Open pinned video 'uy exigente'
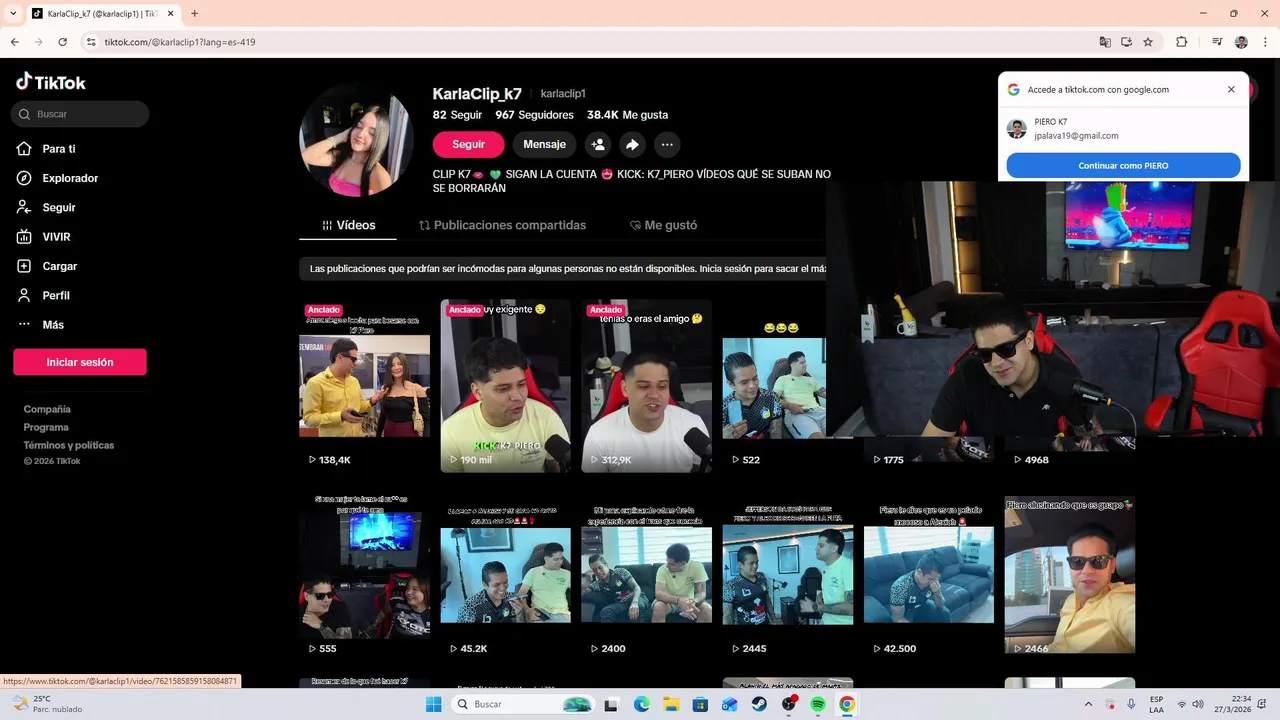Screen dimensions: 1280x720 [506, 386]
